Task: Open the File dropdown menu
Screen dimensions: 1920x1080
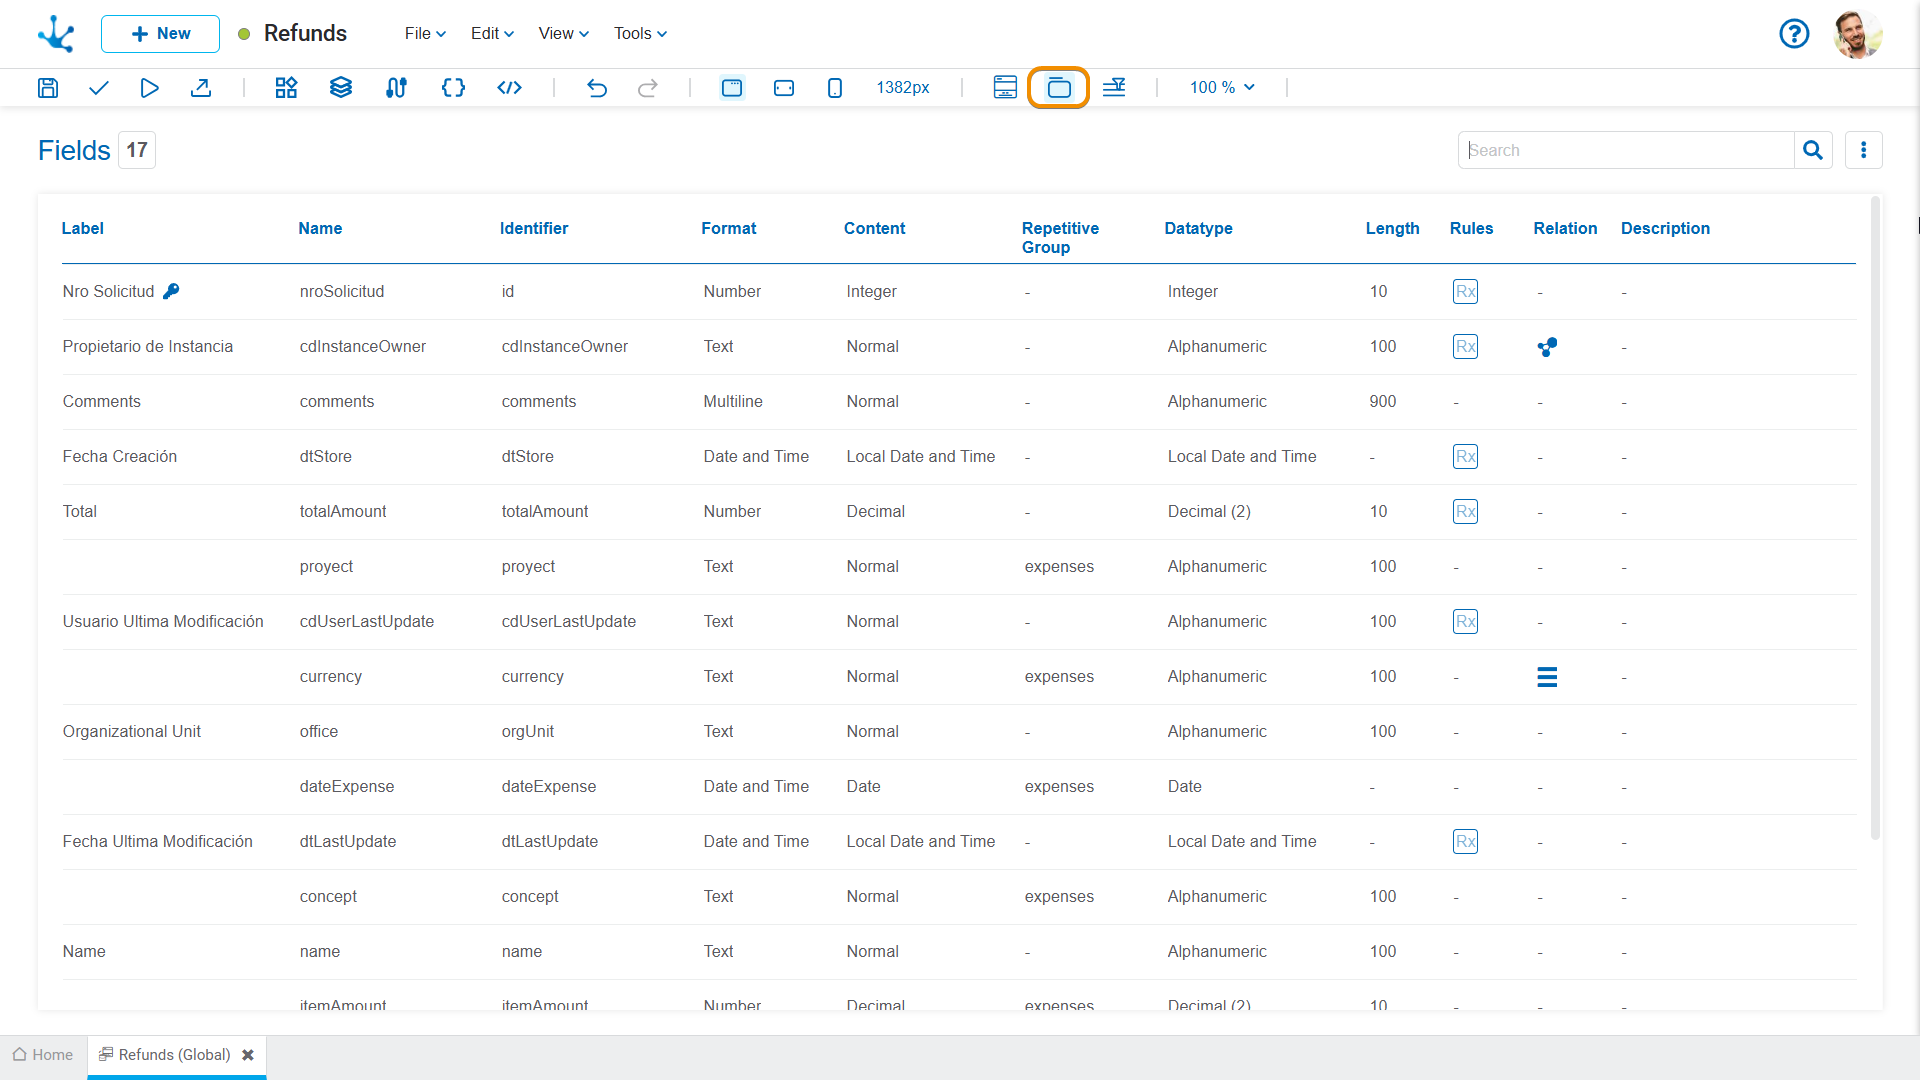Action: (425, 34)
